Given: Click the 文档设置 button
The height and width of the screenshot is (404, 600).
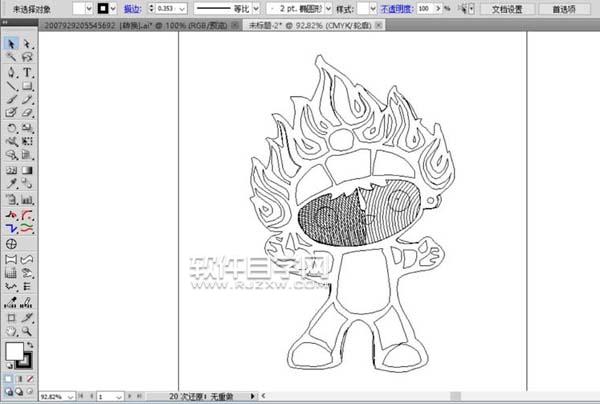Looking at the screenshot, I should (506, 8).
